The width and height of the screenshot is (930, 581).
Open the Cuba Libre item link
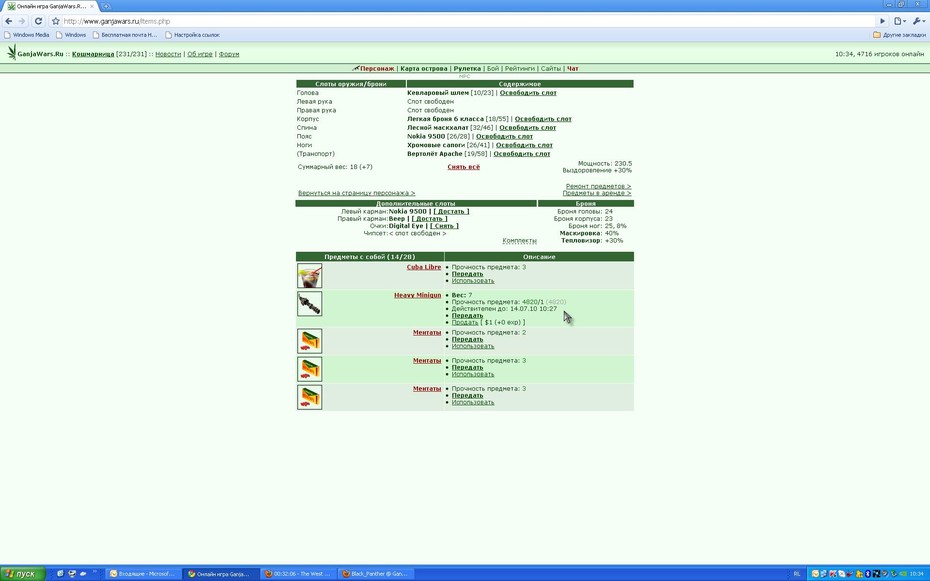(424, 267)
